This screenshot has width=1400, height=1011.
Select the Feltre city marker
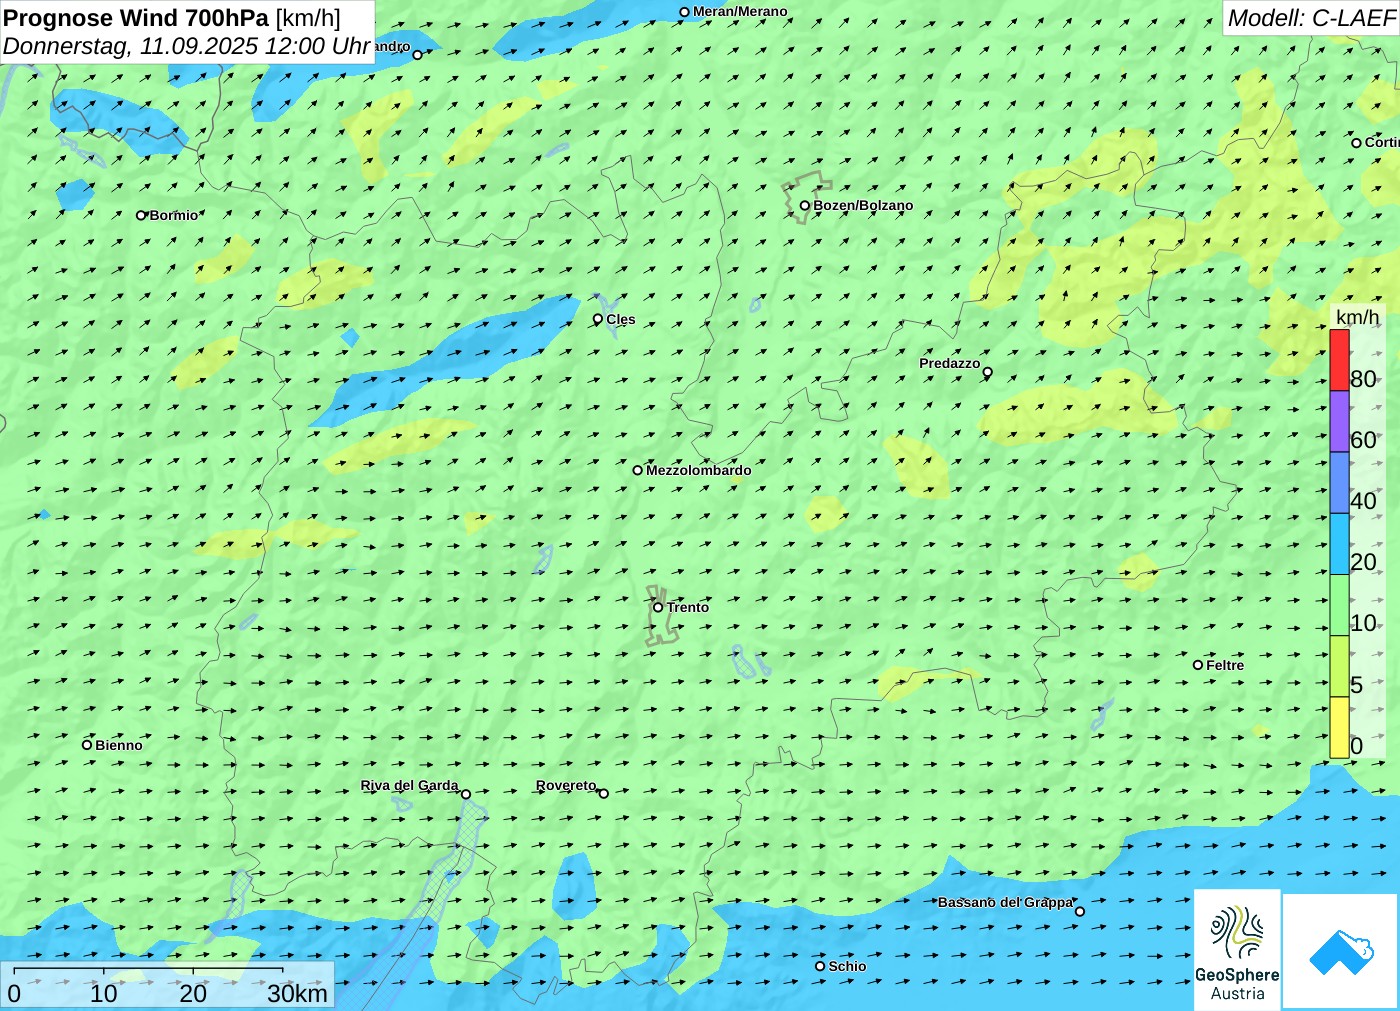point(1198,665)
